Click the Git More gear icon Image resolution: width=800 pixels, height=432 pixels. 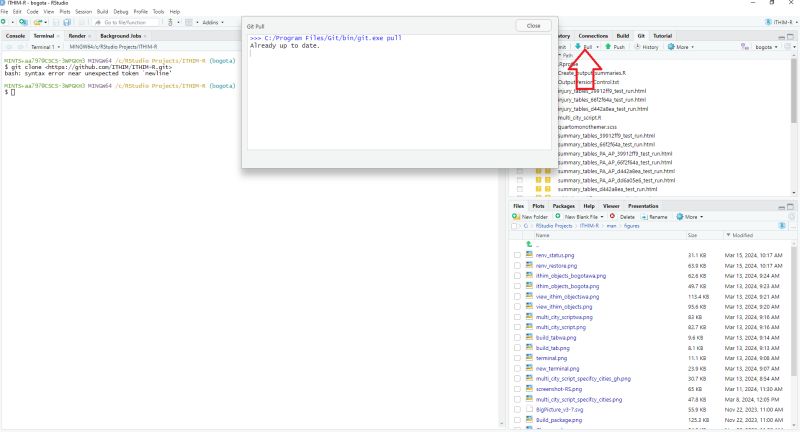(x=671, y=46)
